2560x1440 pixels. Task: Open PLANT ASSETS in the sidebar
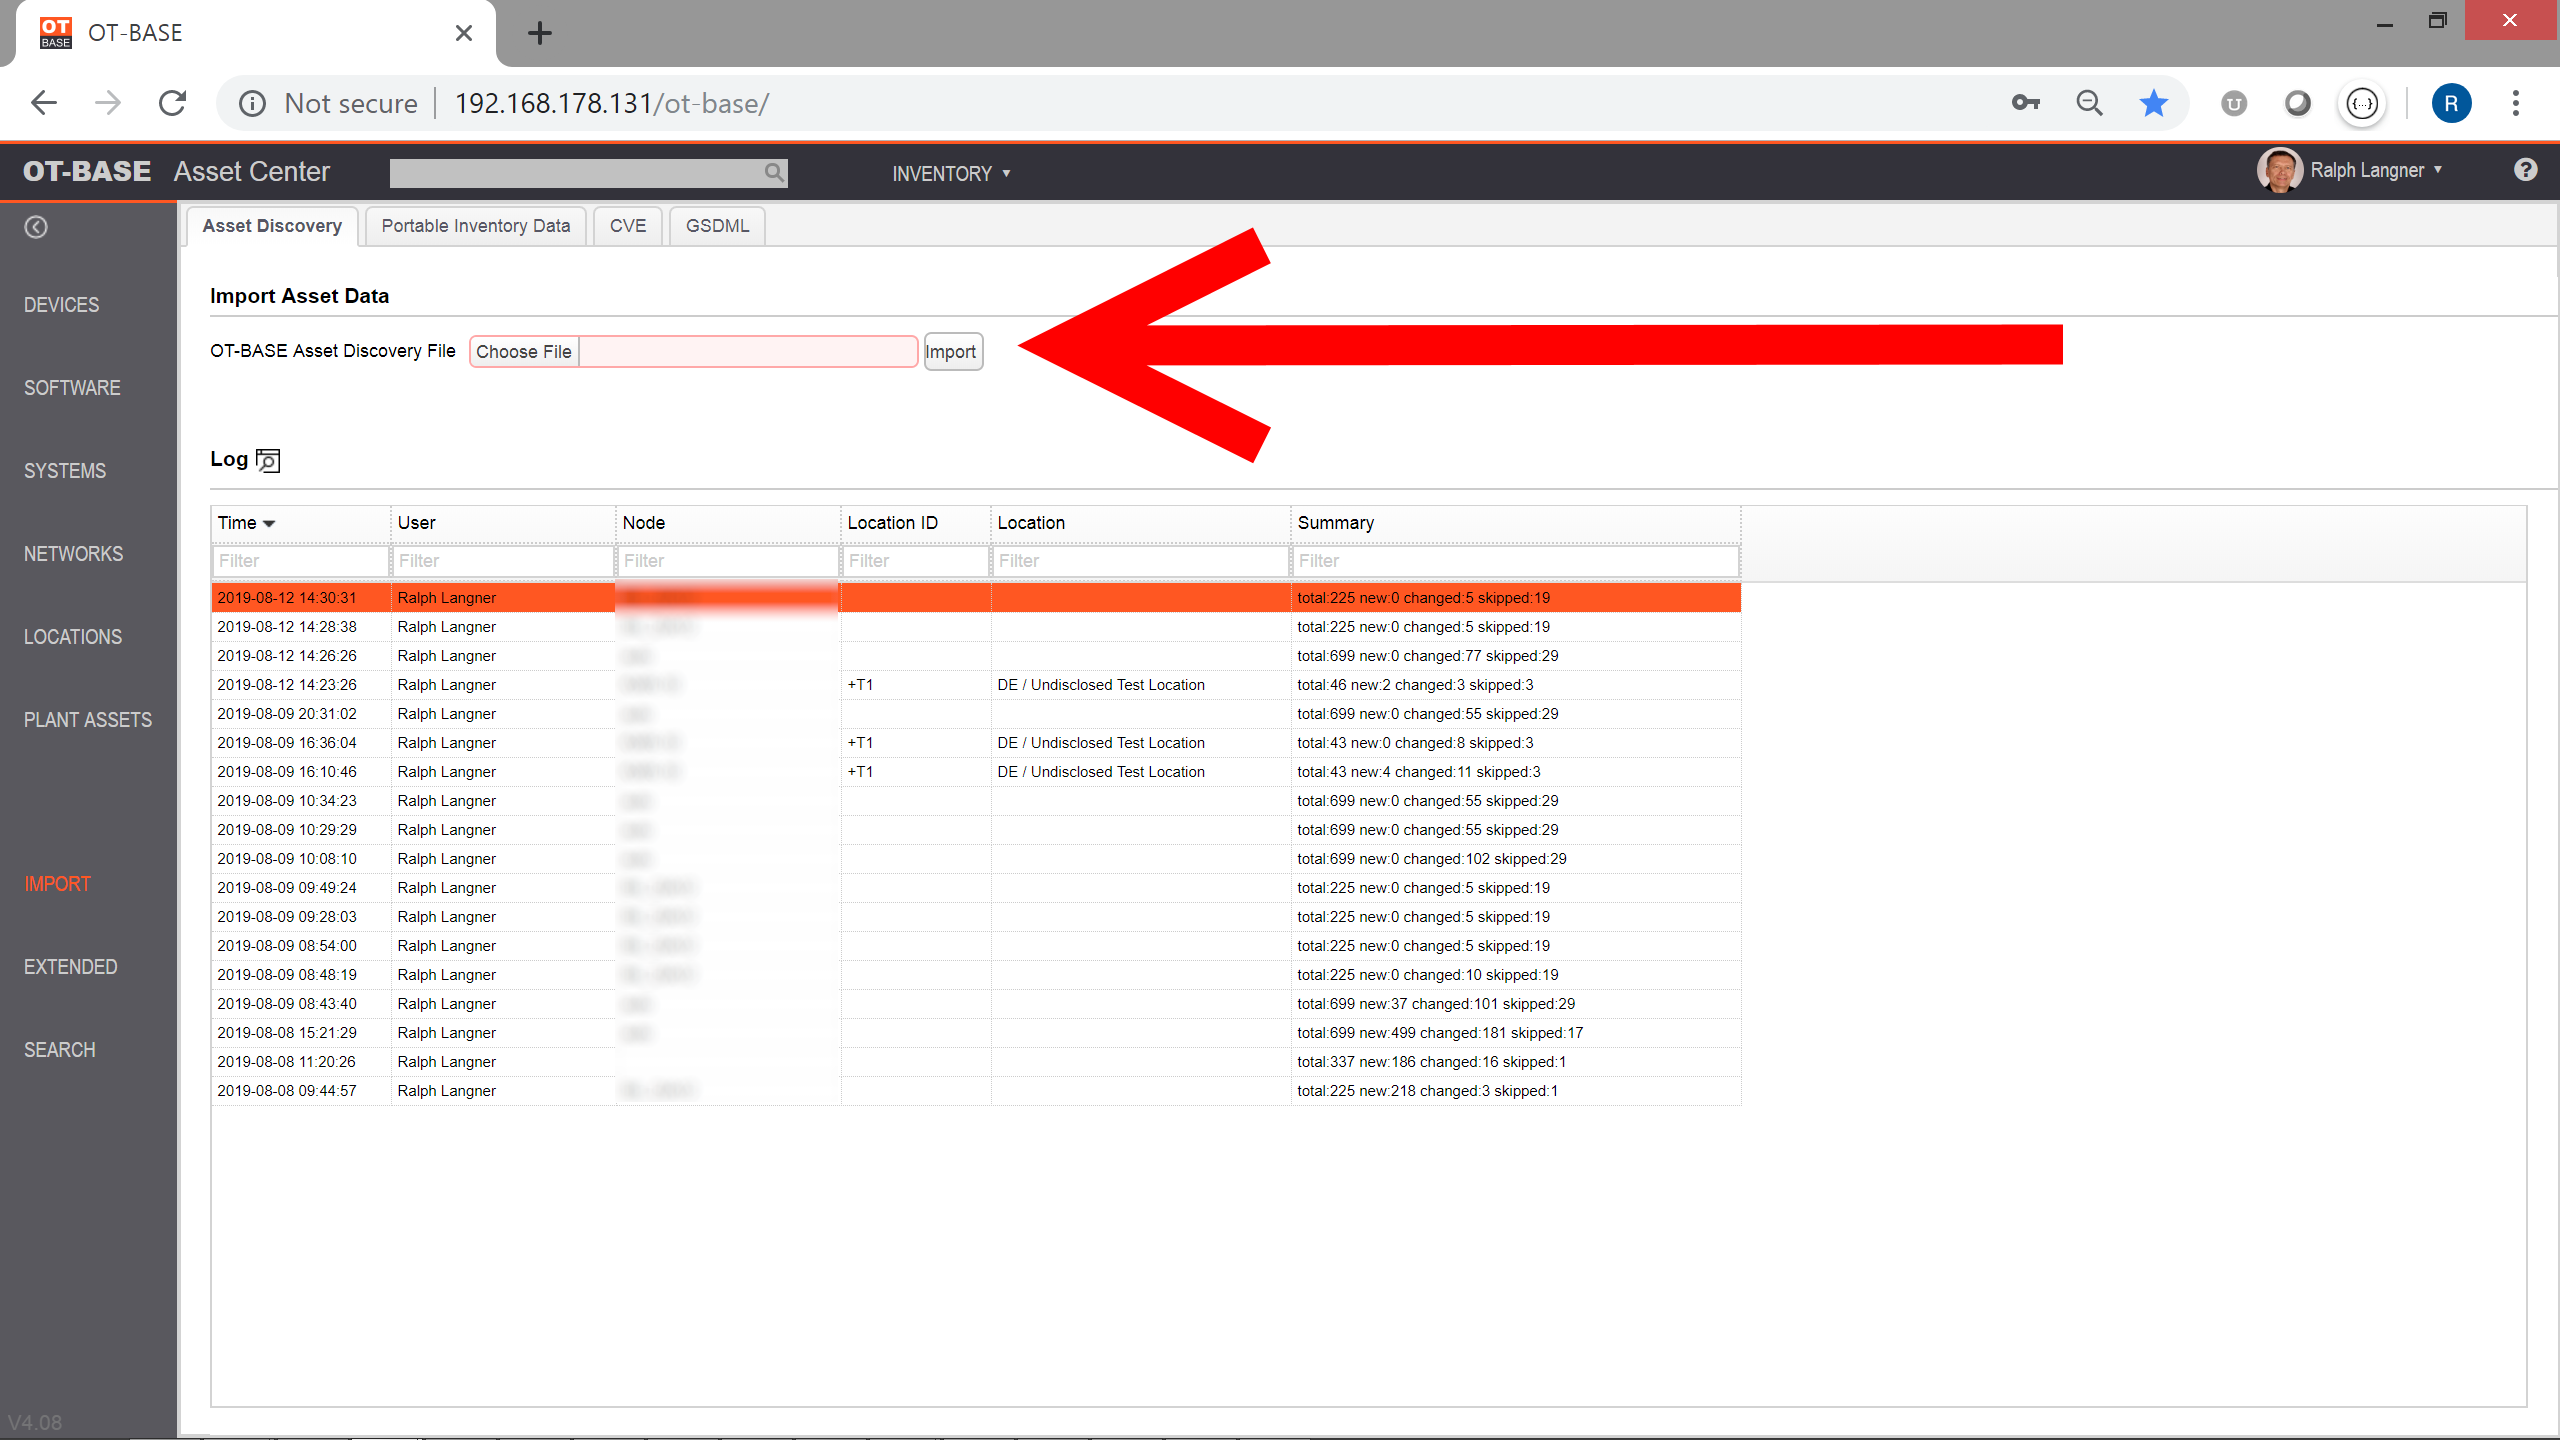[88, 720]
